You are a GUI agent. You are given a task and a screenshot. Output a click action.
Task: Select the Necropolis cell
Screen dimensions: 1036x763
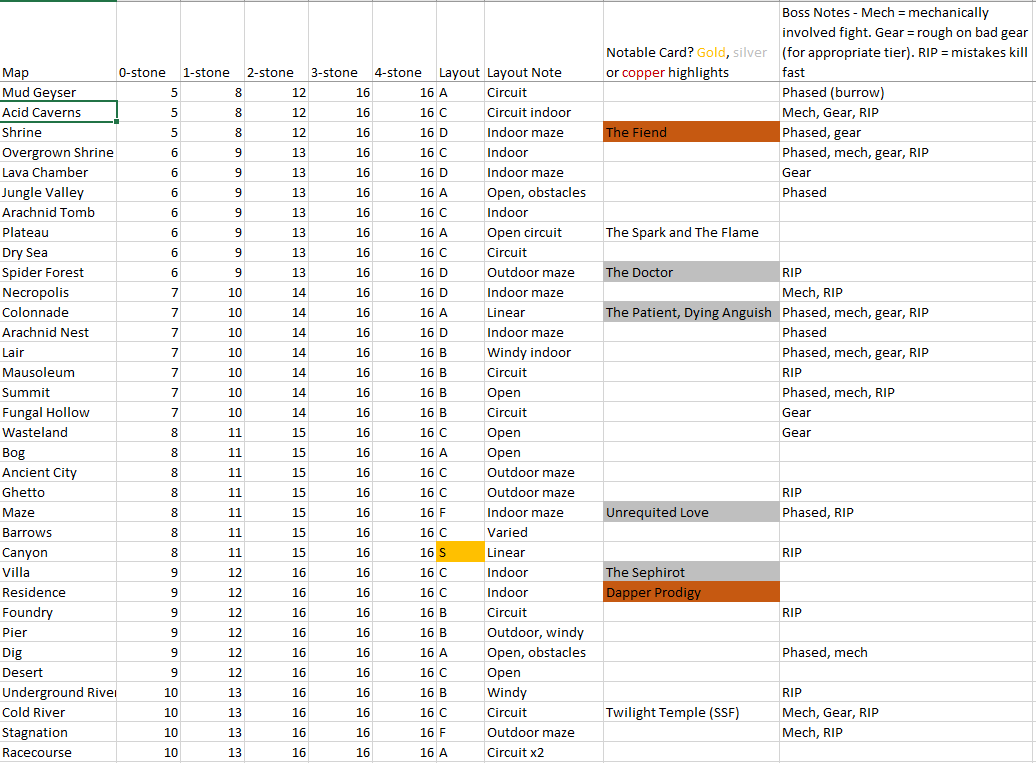pos(58,292)
